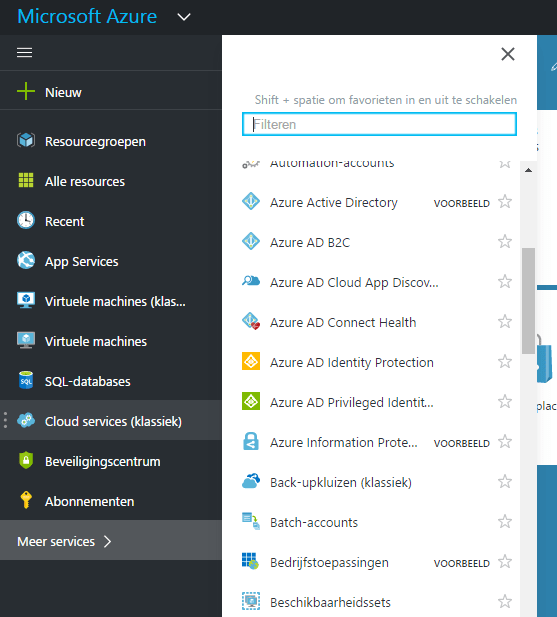Click the Virtuele machines (klas... monitor icon
Viewport: 557px width, 617px height.
point(26,300)
